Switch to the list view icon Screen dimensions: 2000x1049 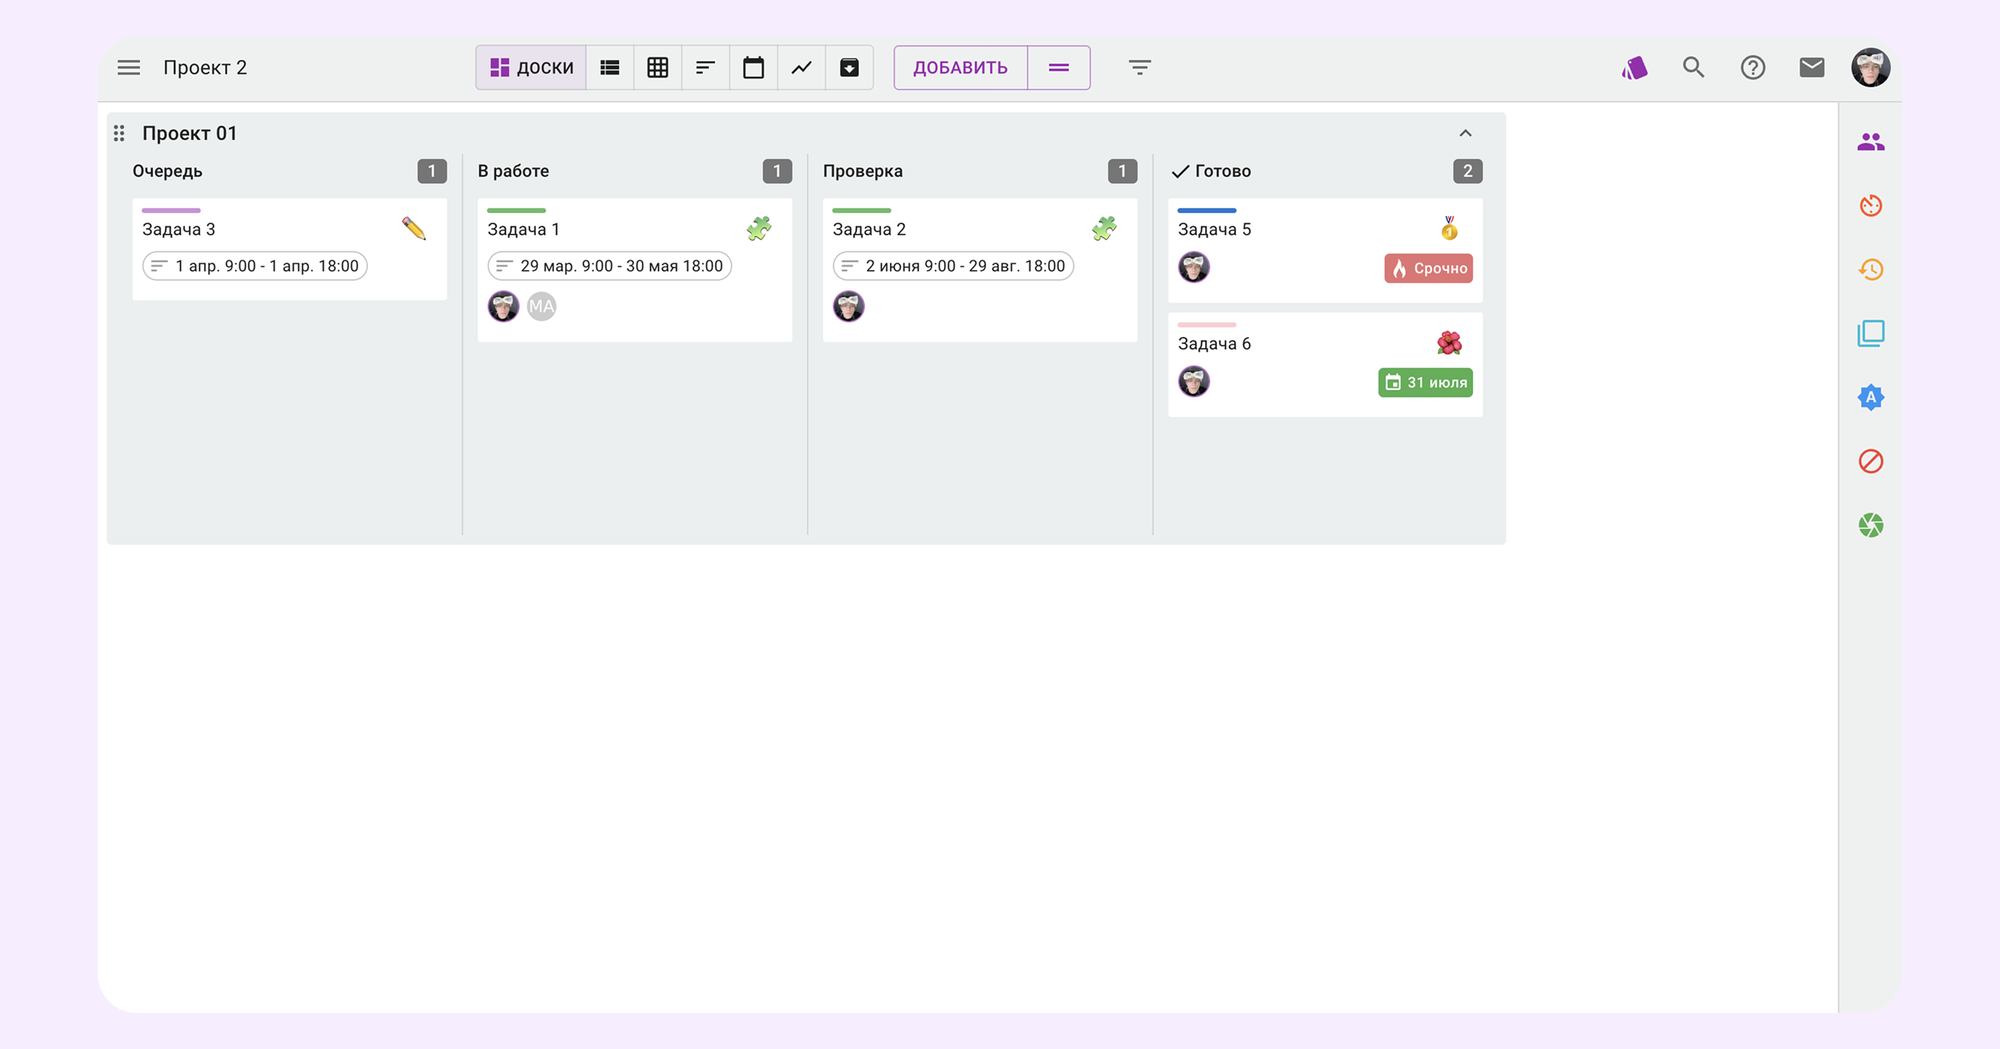point(609,68)
